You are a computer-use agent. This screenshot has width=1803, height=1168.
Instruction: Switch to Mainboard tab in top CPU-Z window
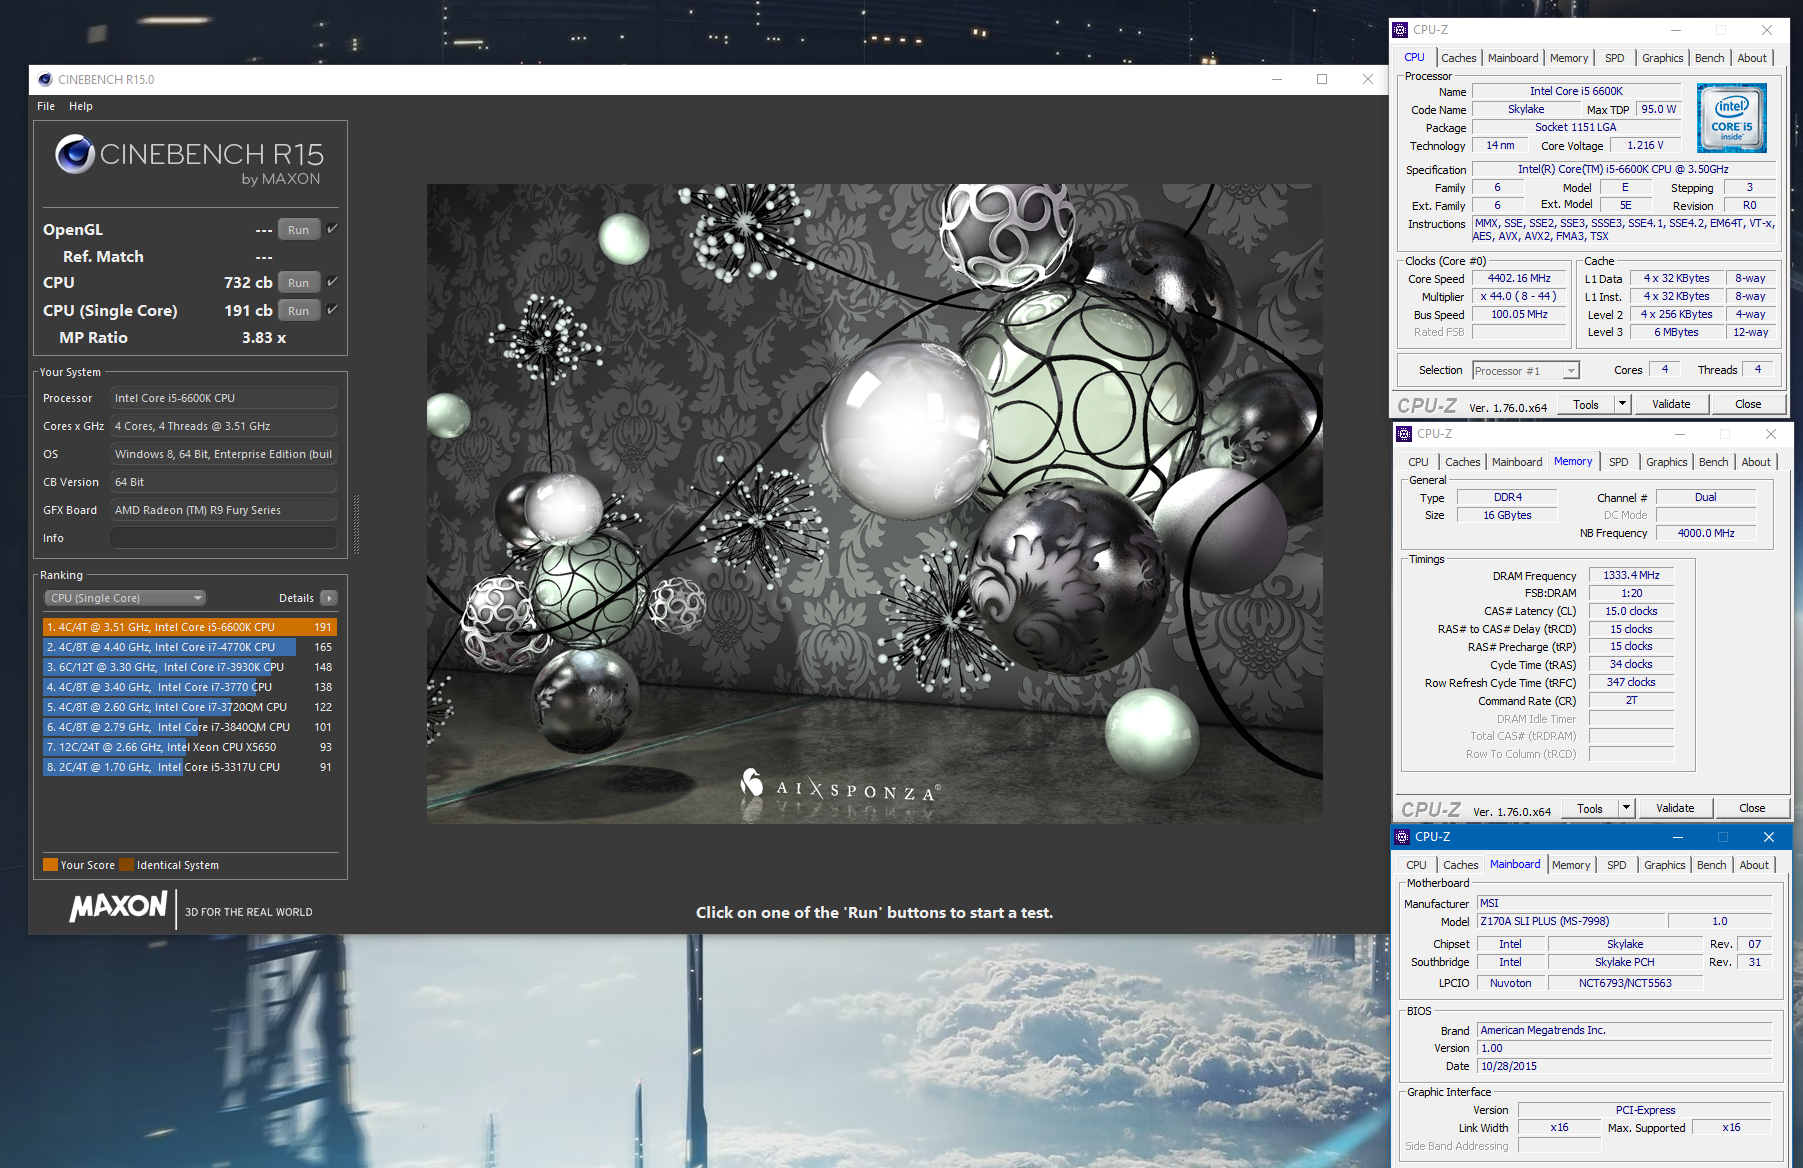[x=1513, y=58]
